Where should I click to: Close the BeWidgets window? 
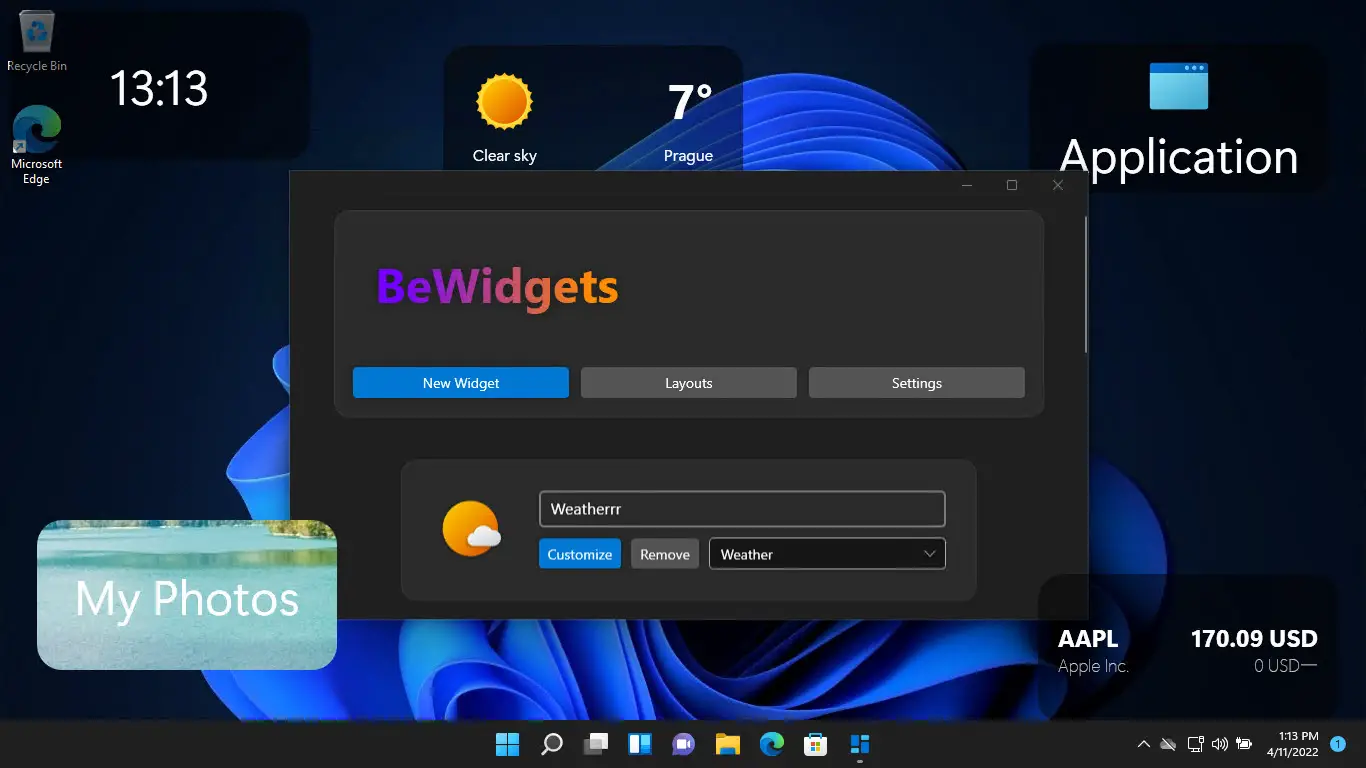pyautogui.click(x=1058, y=185)
